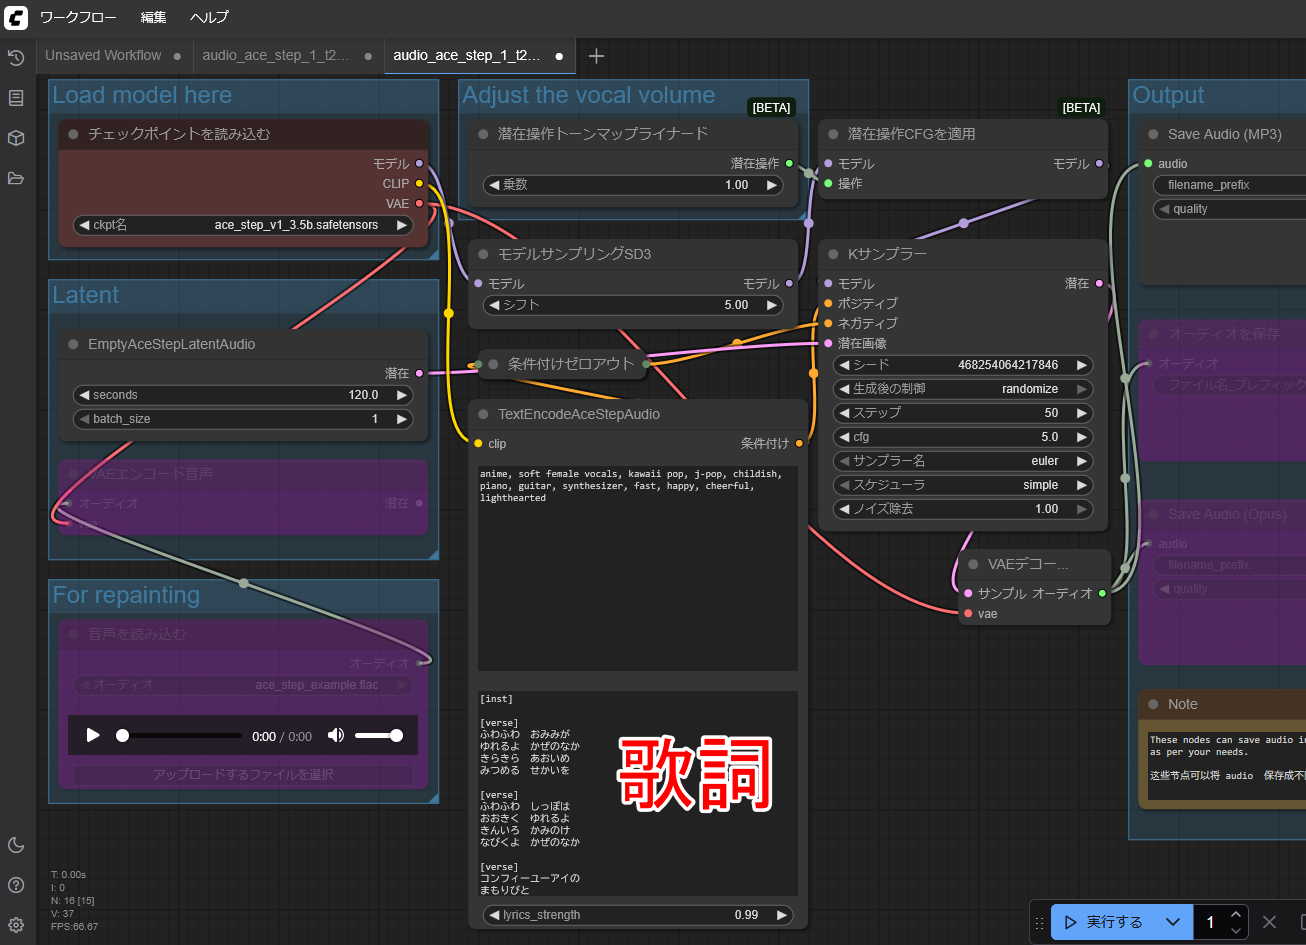Viewport: 1306px width, 945px height.
Task: Open the model library cube icon
Action: [16, 138]
